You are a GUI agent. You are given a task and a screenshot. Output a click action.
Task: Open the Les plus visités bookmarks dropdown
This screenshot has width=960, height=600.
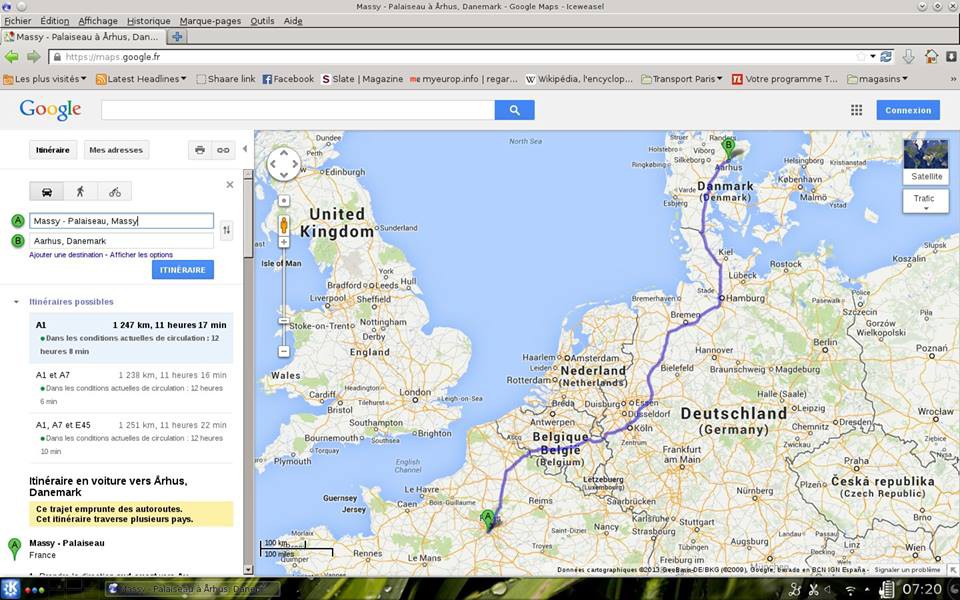(x=45, y=79)
